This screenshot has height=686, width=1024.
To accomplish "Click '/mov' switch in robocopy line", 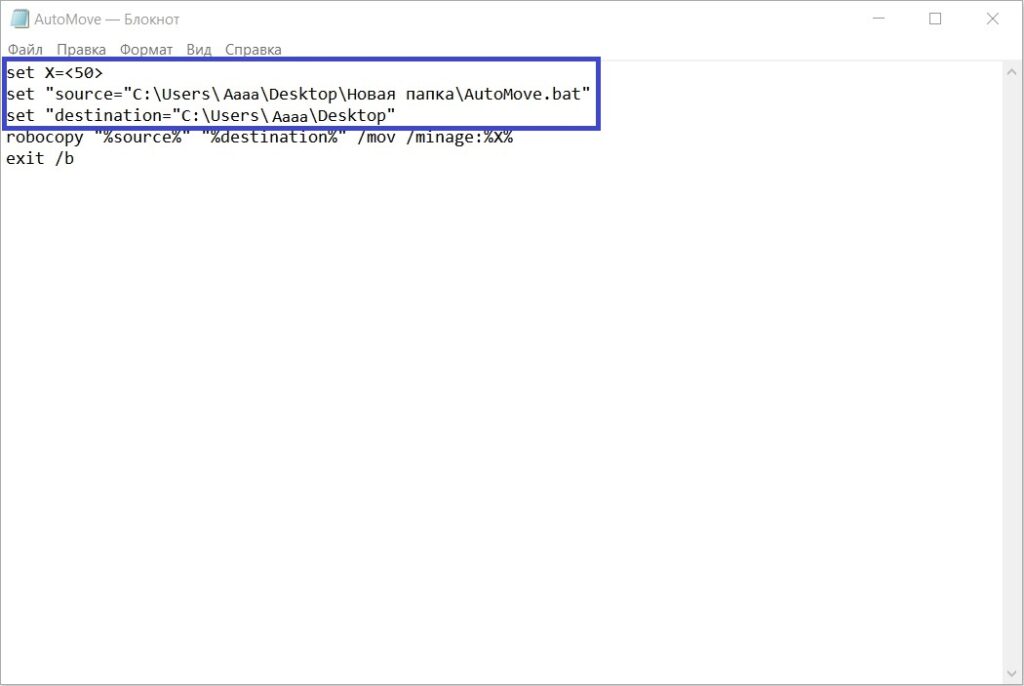I will [x=376, y=137].
